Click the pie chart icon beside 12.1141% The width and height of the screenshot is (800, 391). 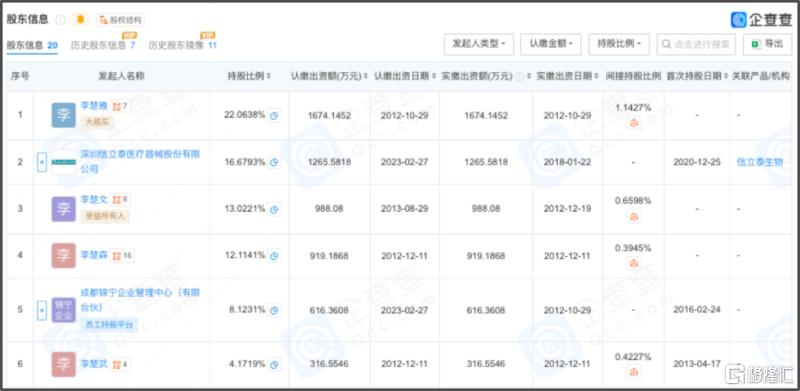[274, 256]
